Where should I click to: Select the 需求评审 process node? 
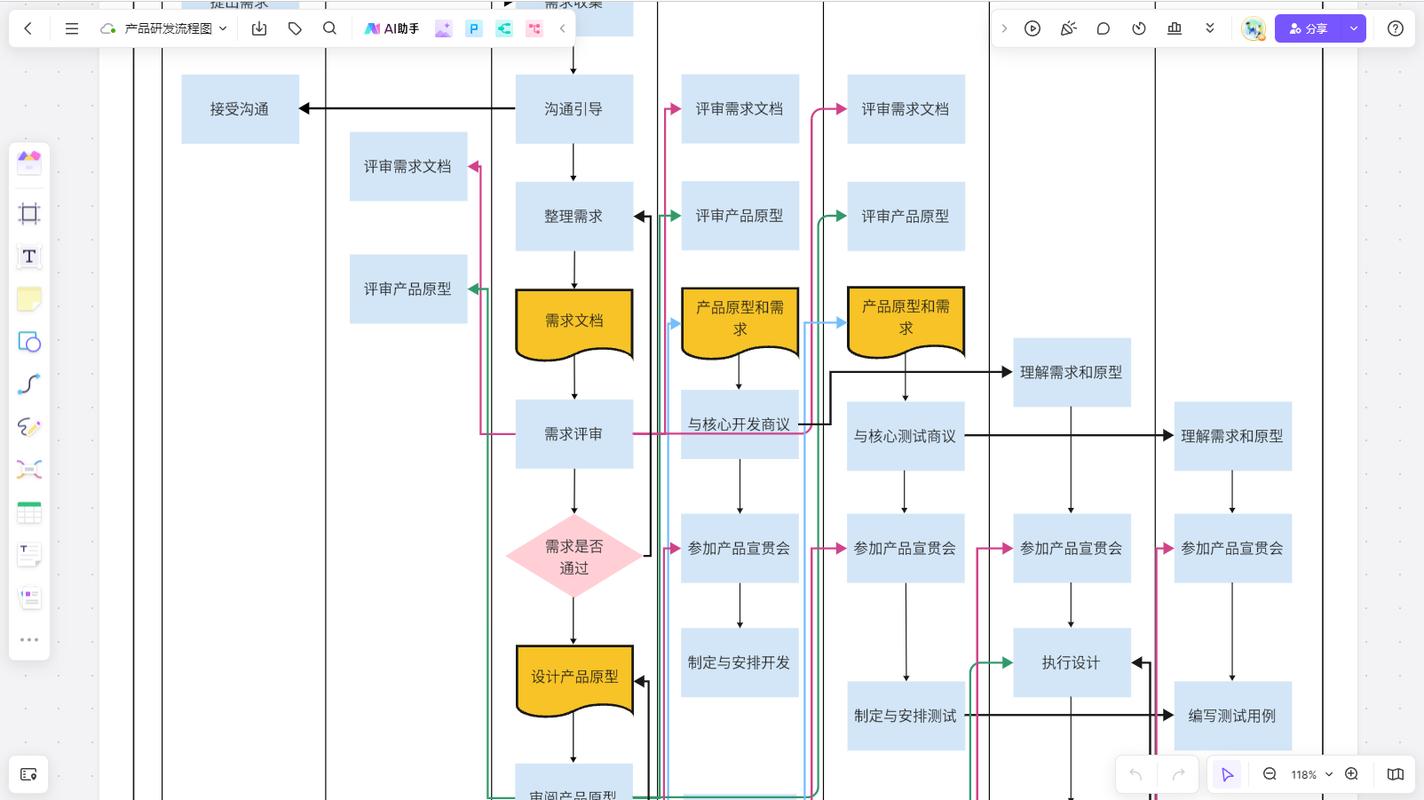coord(574,434)
